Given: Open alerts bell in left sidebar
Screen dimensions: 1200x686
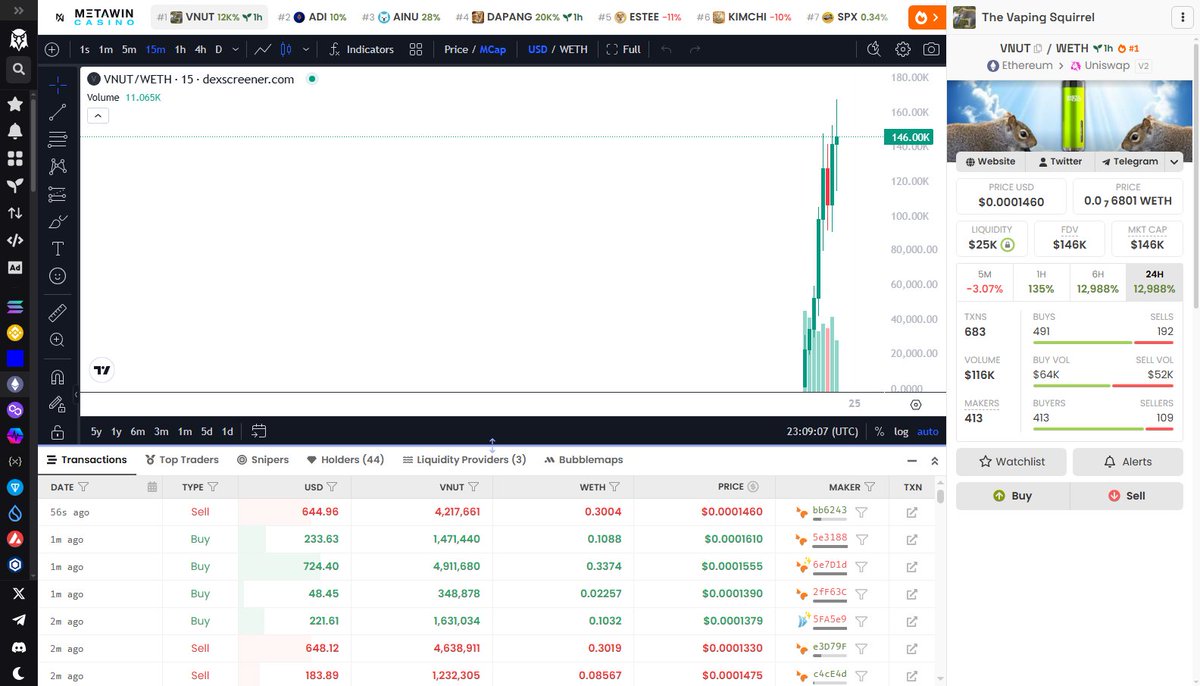Looking at the screenshot, I should (15, 131).
